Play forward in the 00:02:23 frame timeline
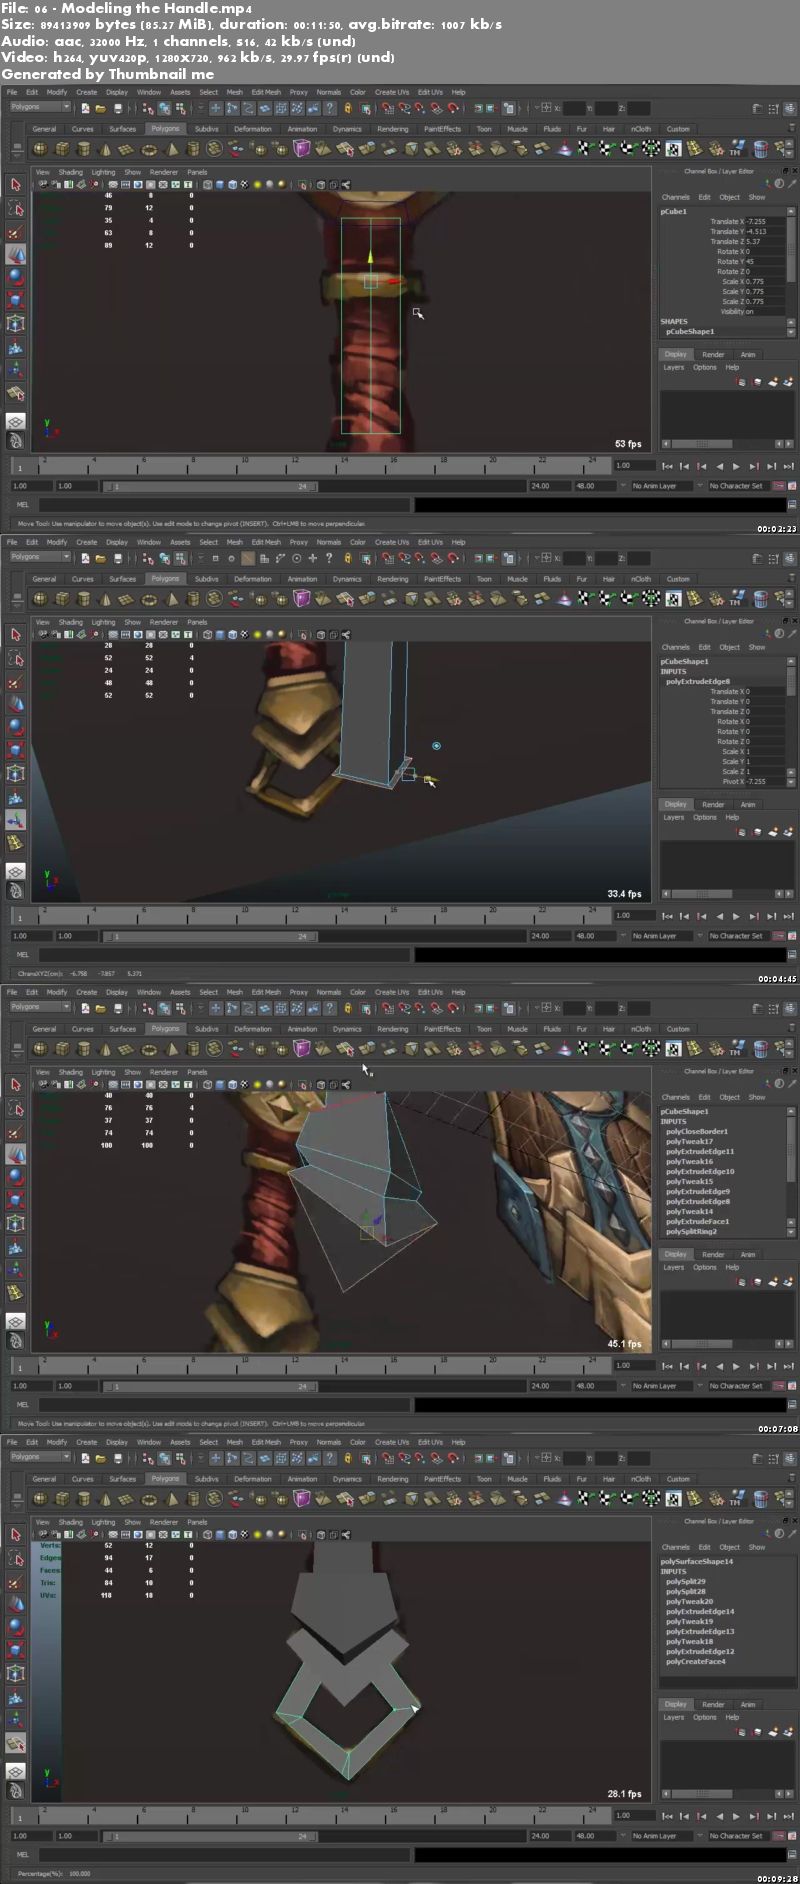Screen dimensions: 800x1884 737,466
